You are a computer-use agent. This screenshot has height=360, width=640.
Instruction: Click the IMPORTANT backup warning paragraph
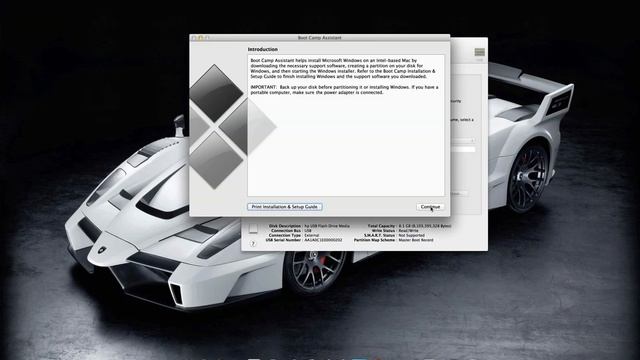(x=344, y=90)
